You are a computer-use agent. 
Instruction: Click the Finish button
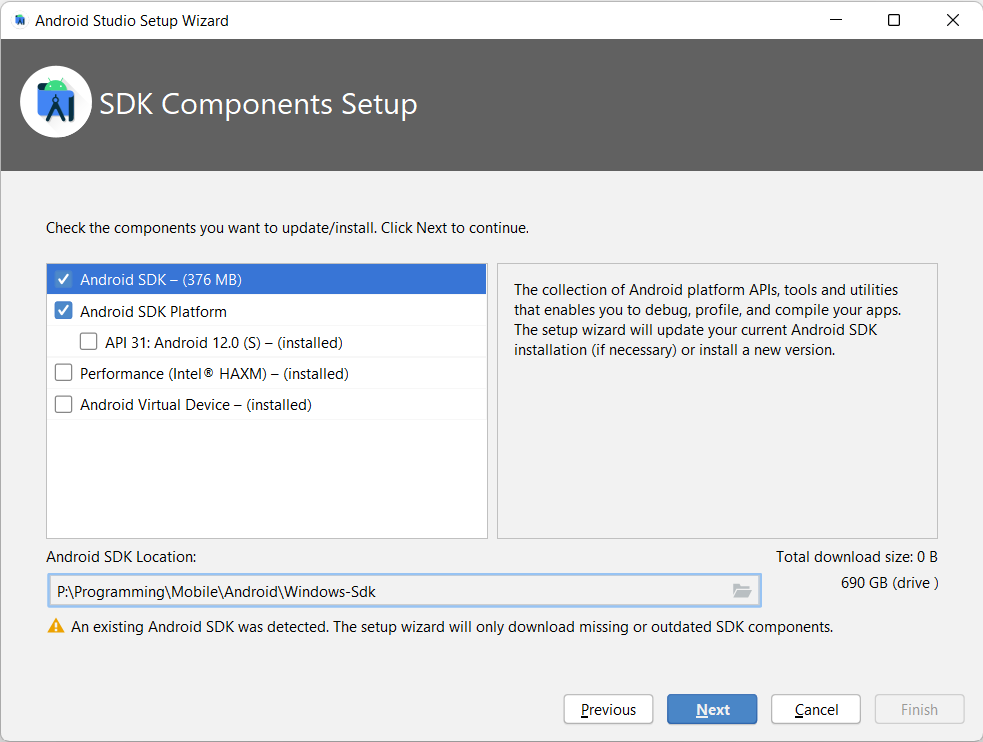(x=919, y=709)
